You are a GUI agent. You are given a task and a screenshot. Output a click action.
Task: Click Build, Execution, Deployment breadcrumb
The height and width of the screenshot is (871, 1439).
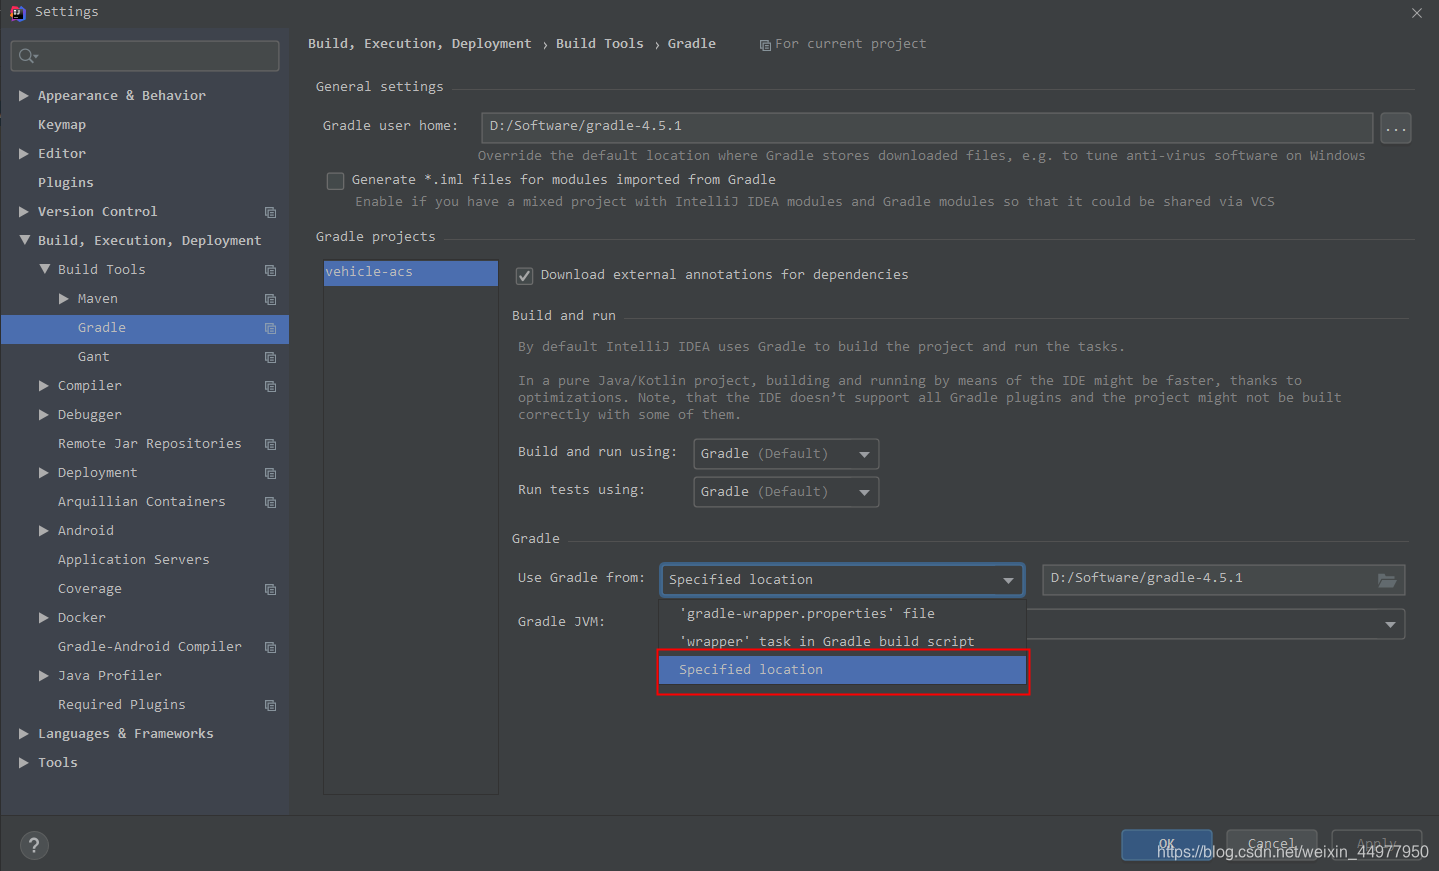(420, 44)
